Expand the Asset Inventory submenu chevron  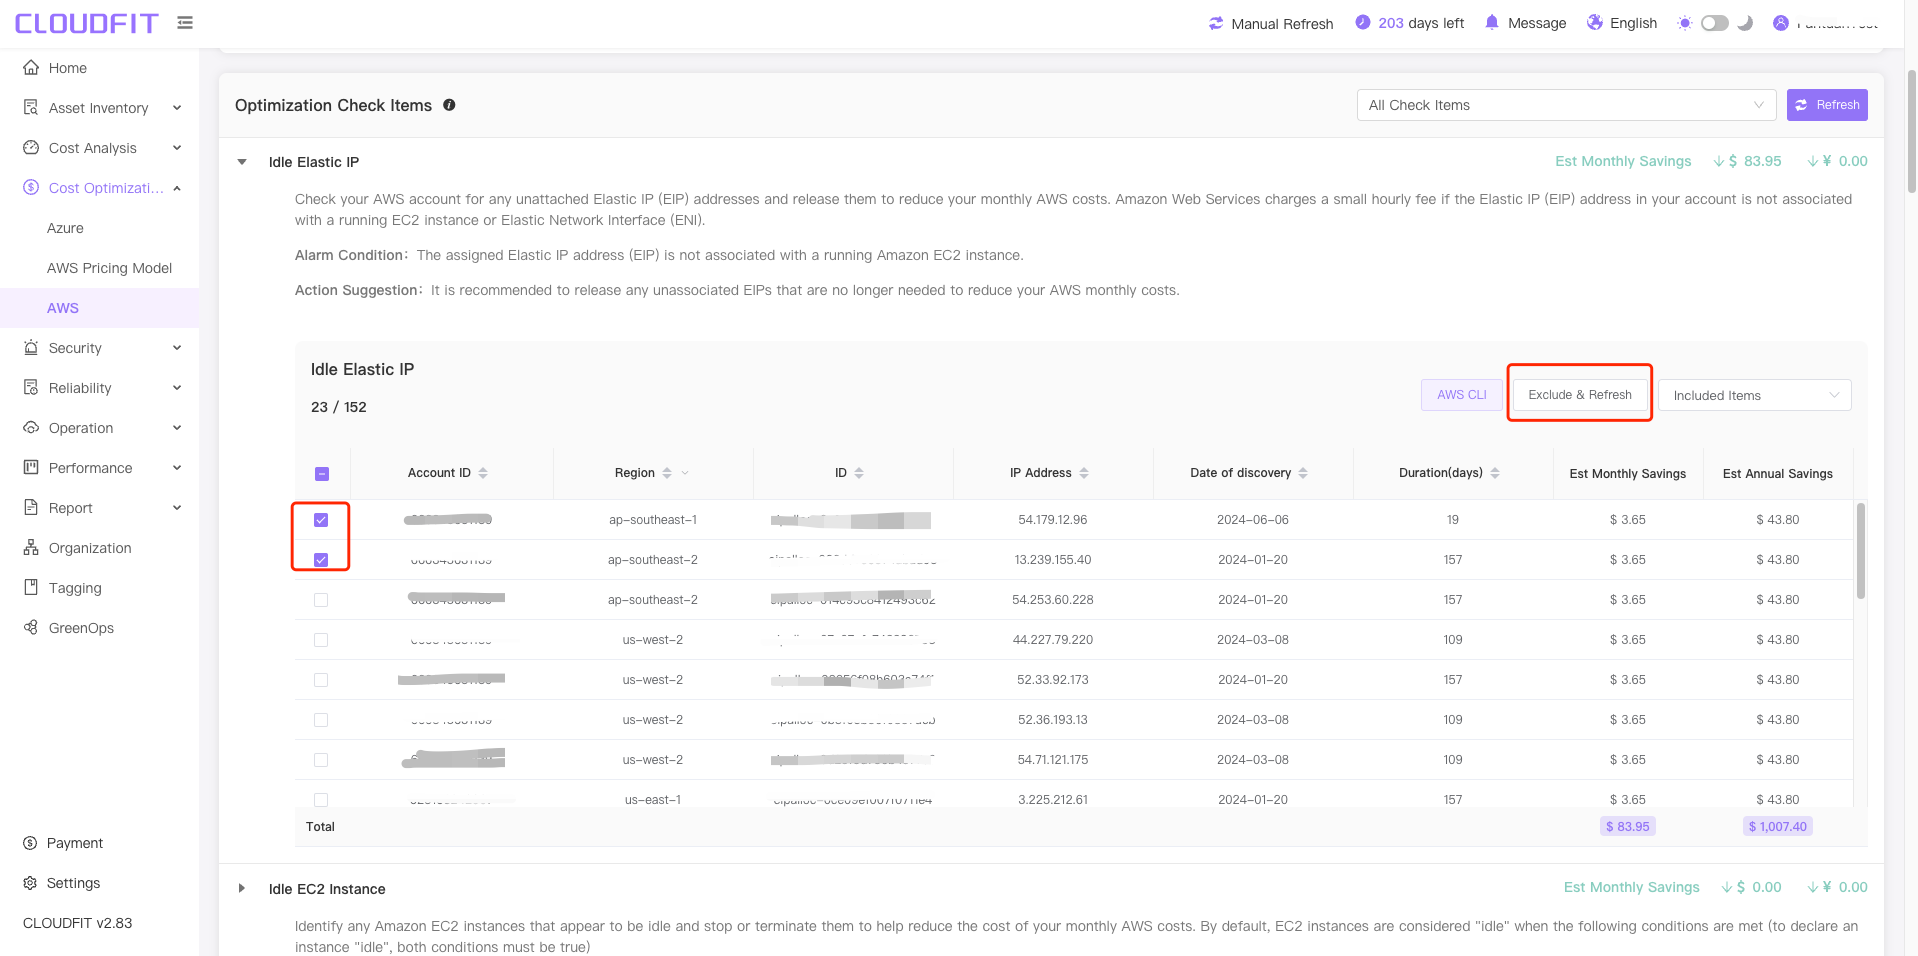click(177, 108)
